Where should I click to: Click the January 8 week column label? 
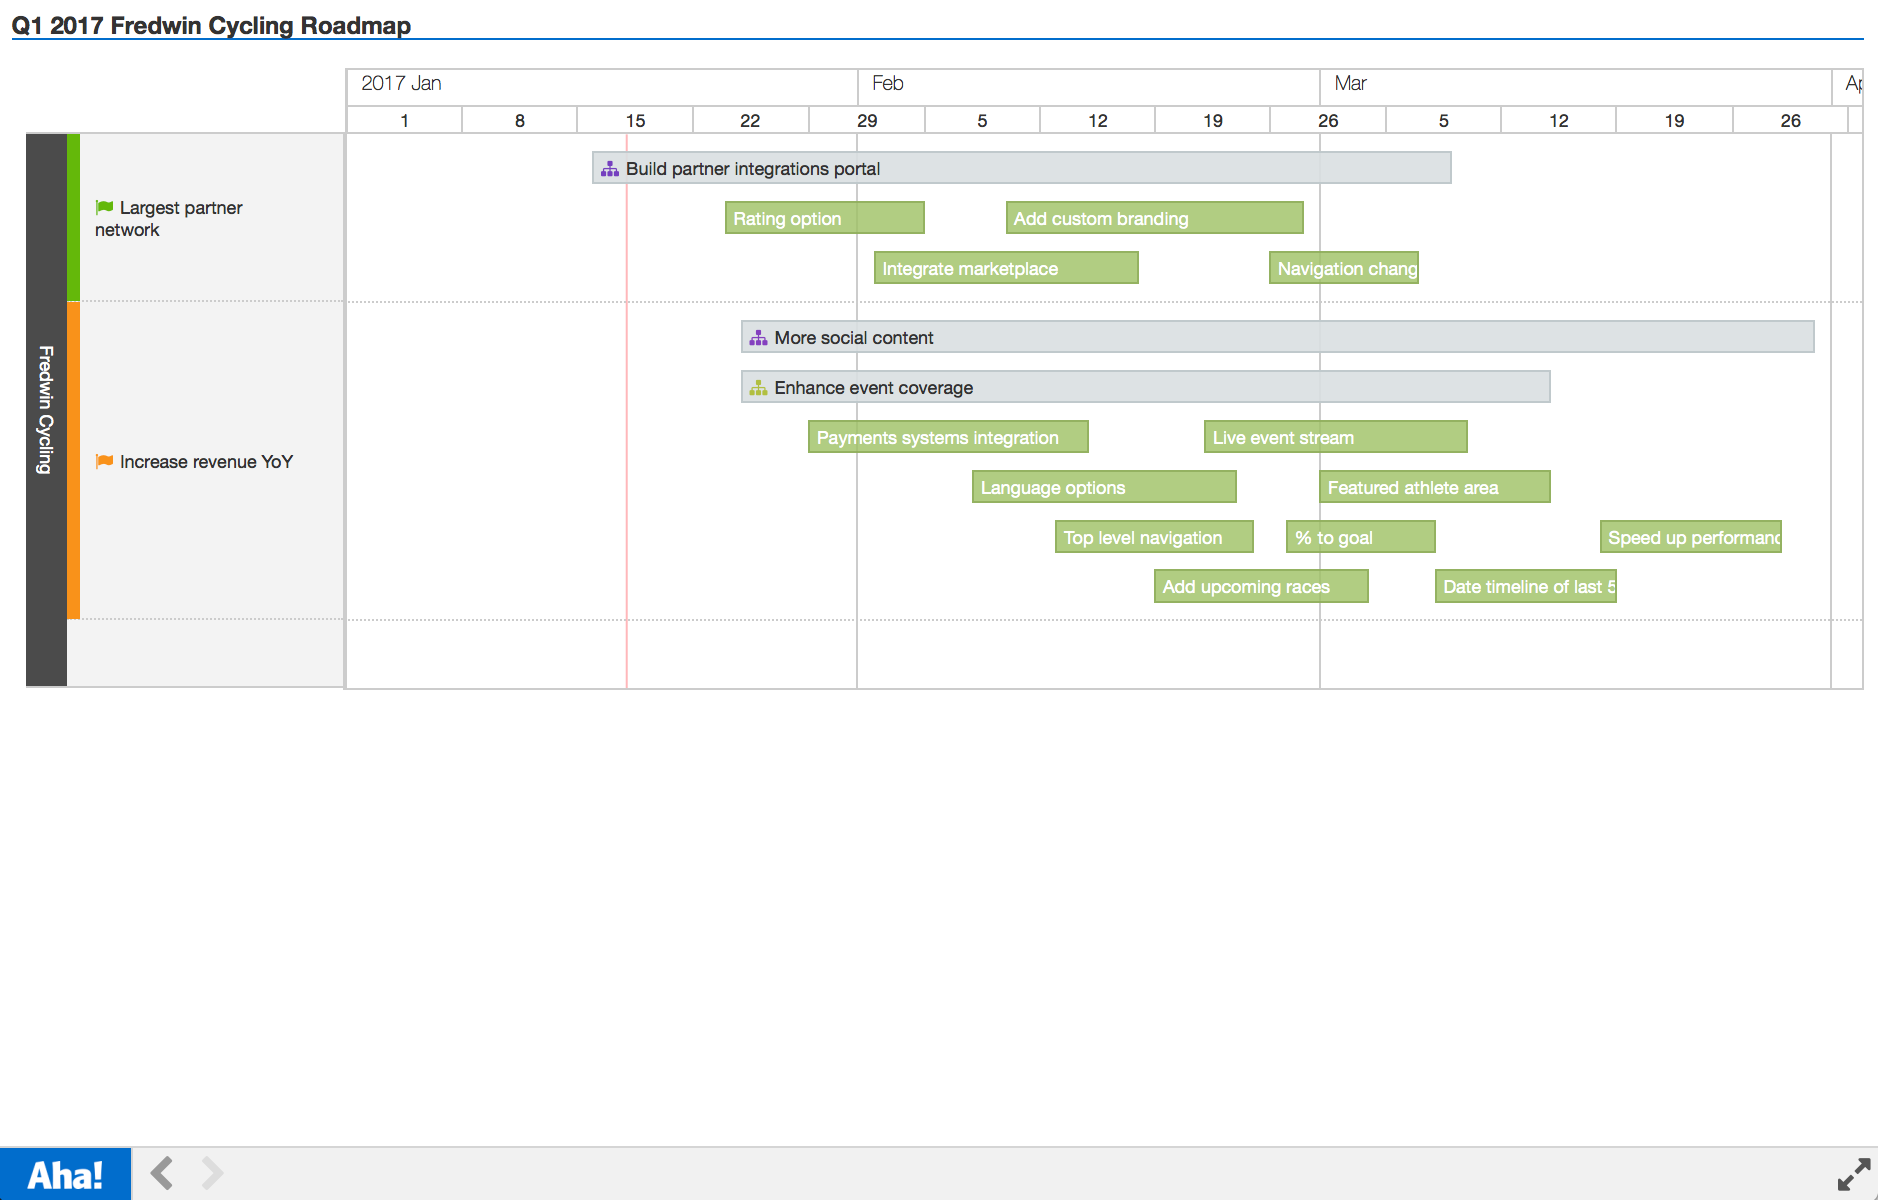pos(520,120)
